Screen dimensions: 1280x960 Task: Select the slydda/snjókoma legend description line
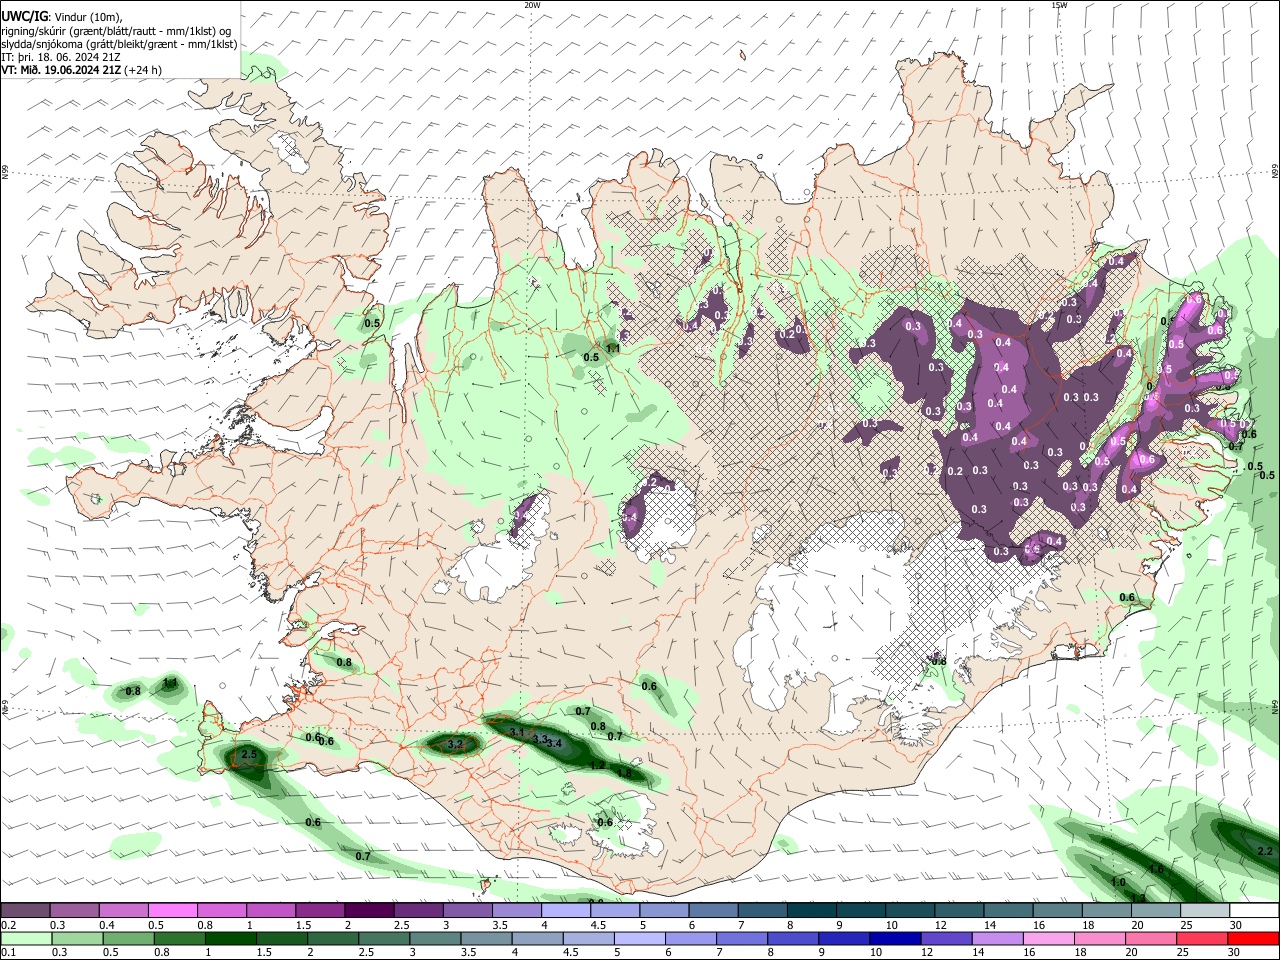coord(119,44)
